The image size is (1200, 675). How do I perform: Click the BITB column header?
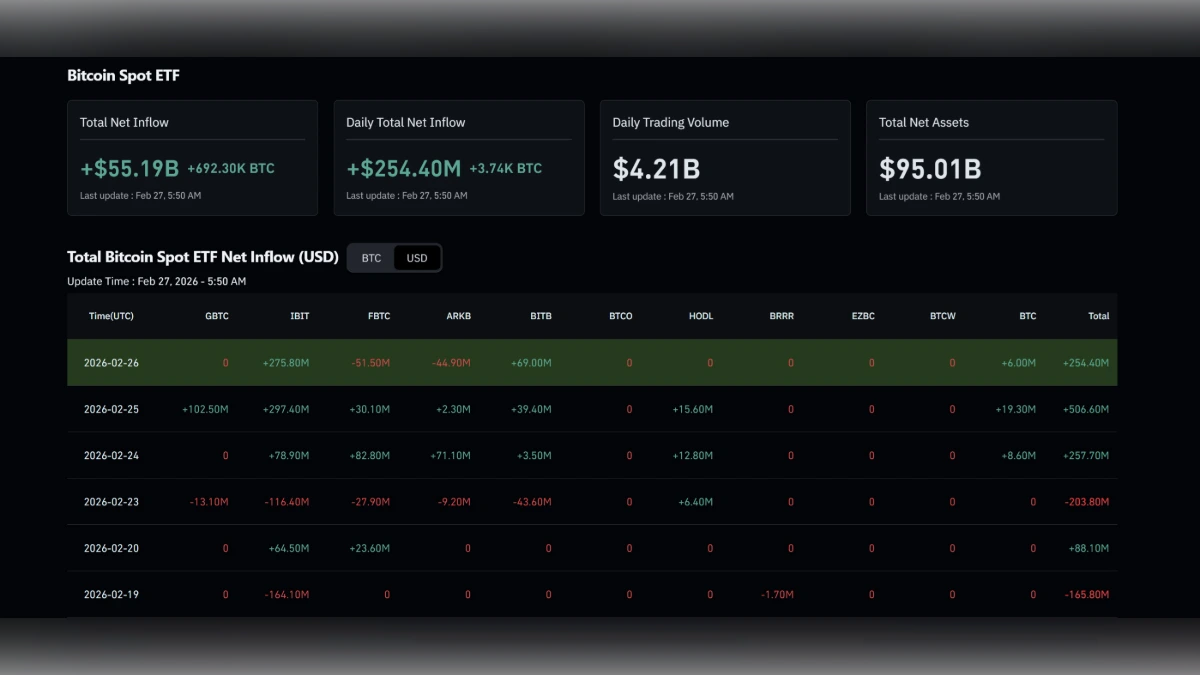(x=540, y=315)
